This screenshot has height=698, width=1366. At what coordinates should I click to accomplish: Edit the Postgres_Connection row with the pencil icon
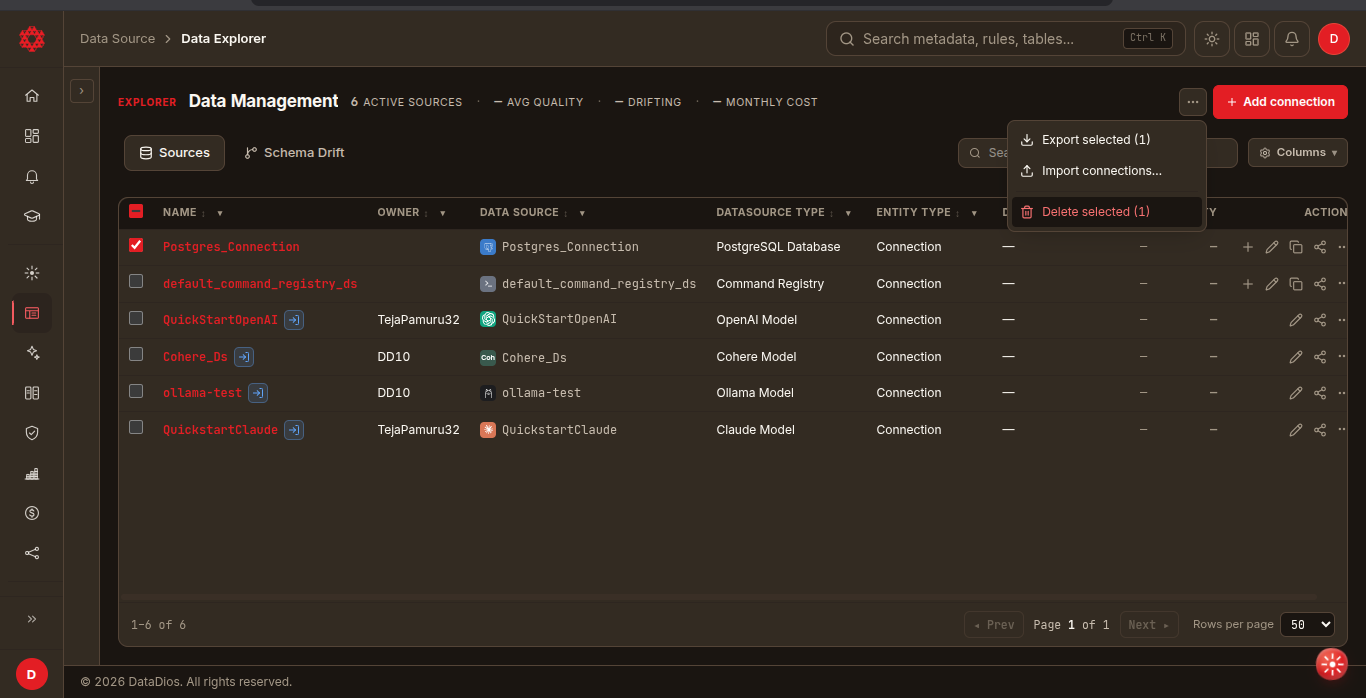tap(1272, 247)
